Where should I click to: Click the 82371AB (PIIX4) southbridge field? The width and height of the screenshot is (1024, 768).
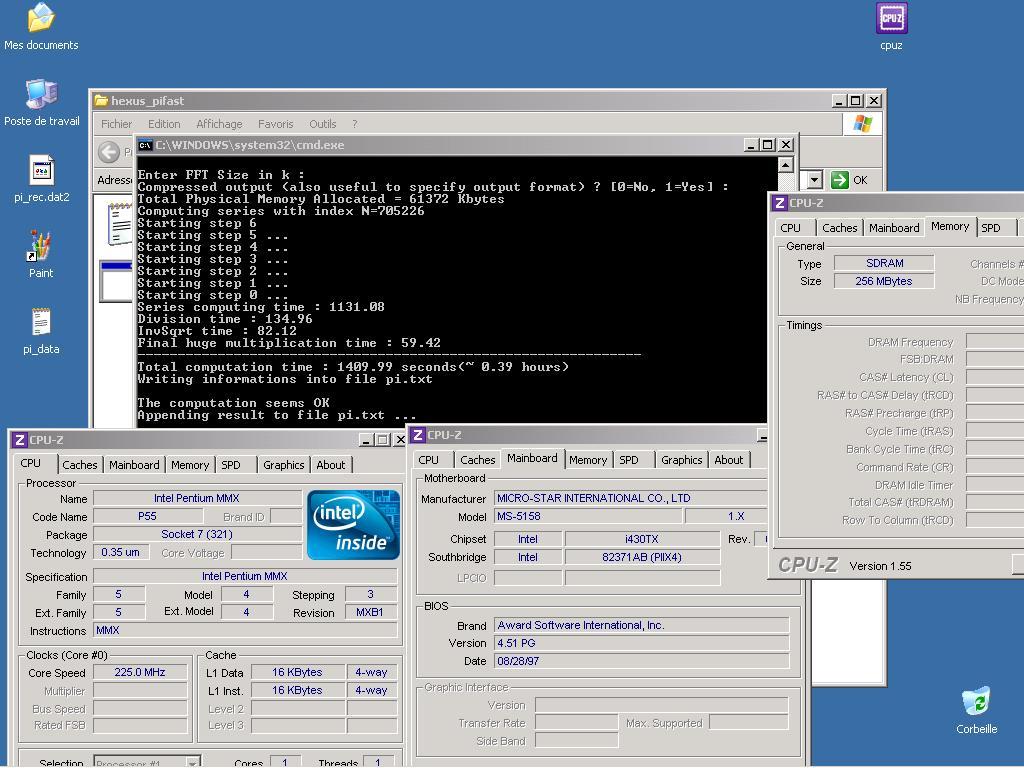pos(642,557)
